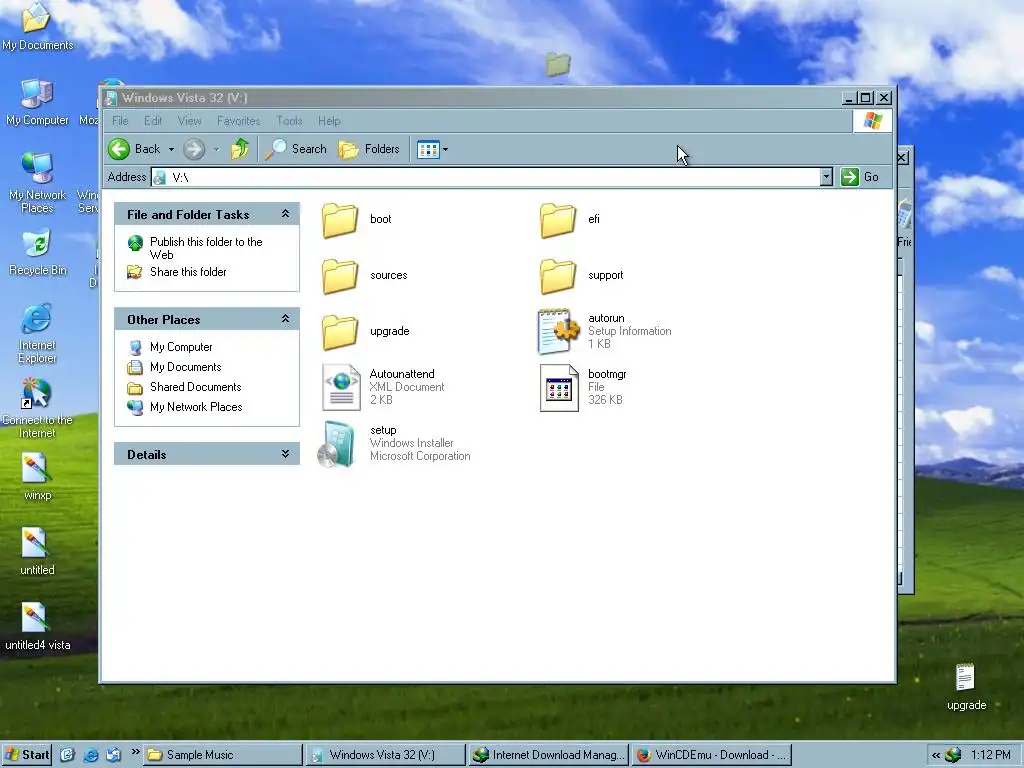Expand the Address bar dropdown
The height and width of the screenshot is (768, 1024).
point(826,177)
